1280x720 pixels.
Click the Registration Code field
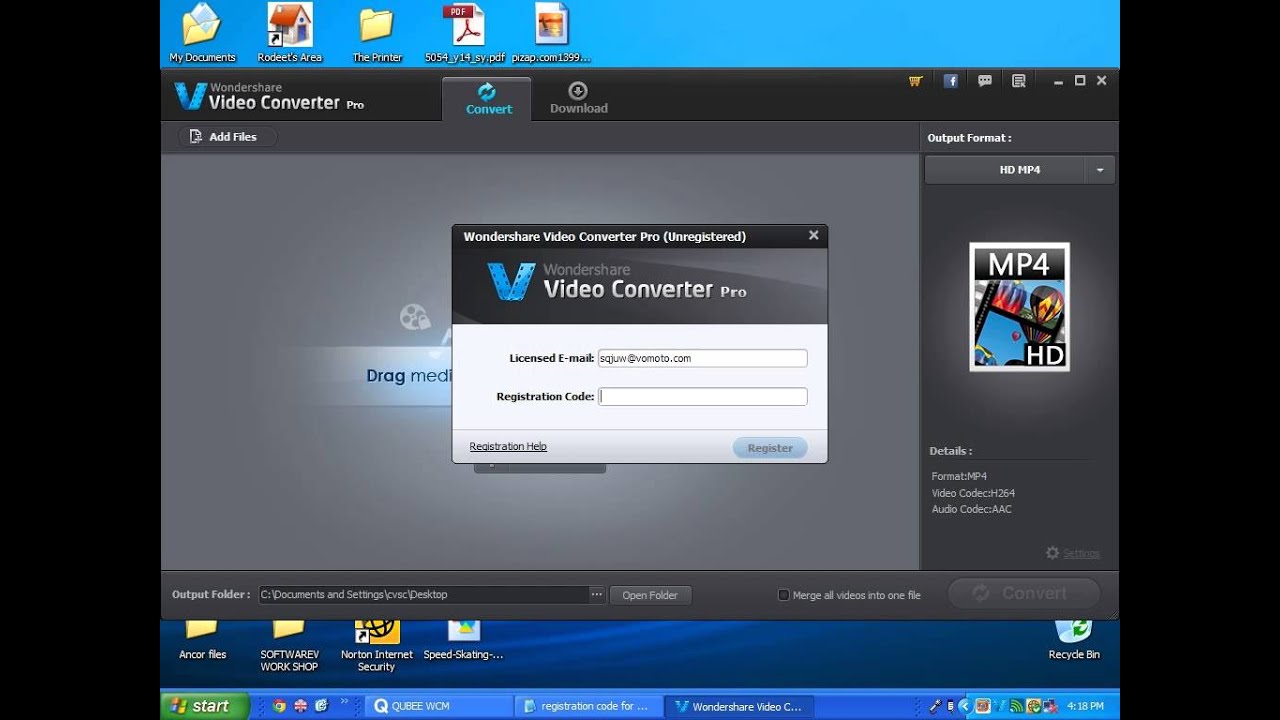(702, 396)
